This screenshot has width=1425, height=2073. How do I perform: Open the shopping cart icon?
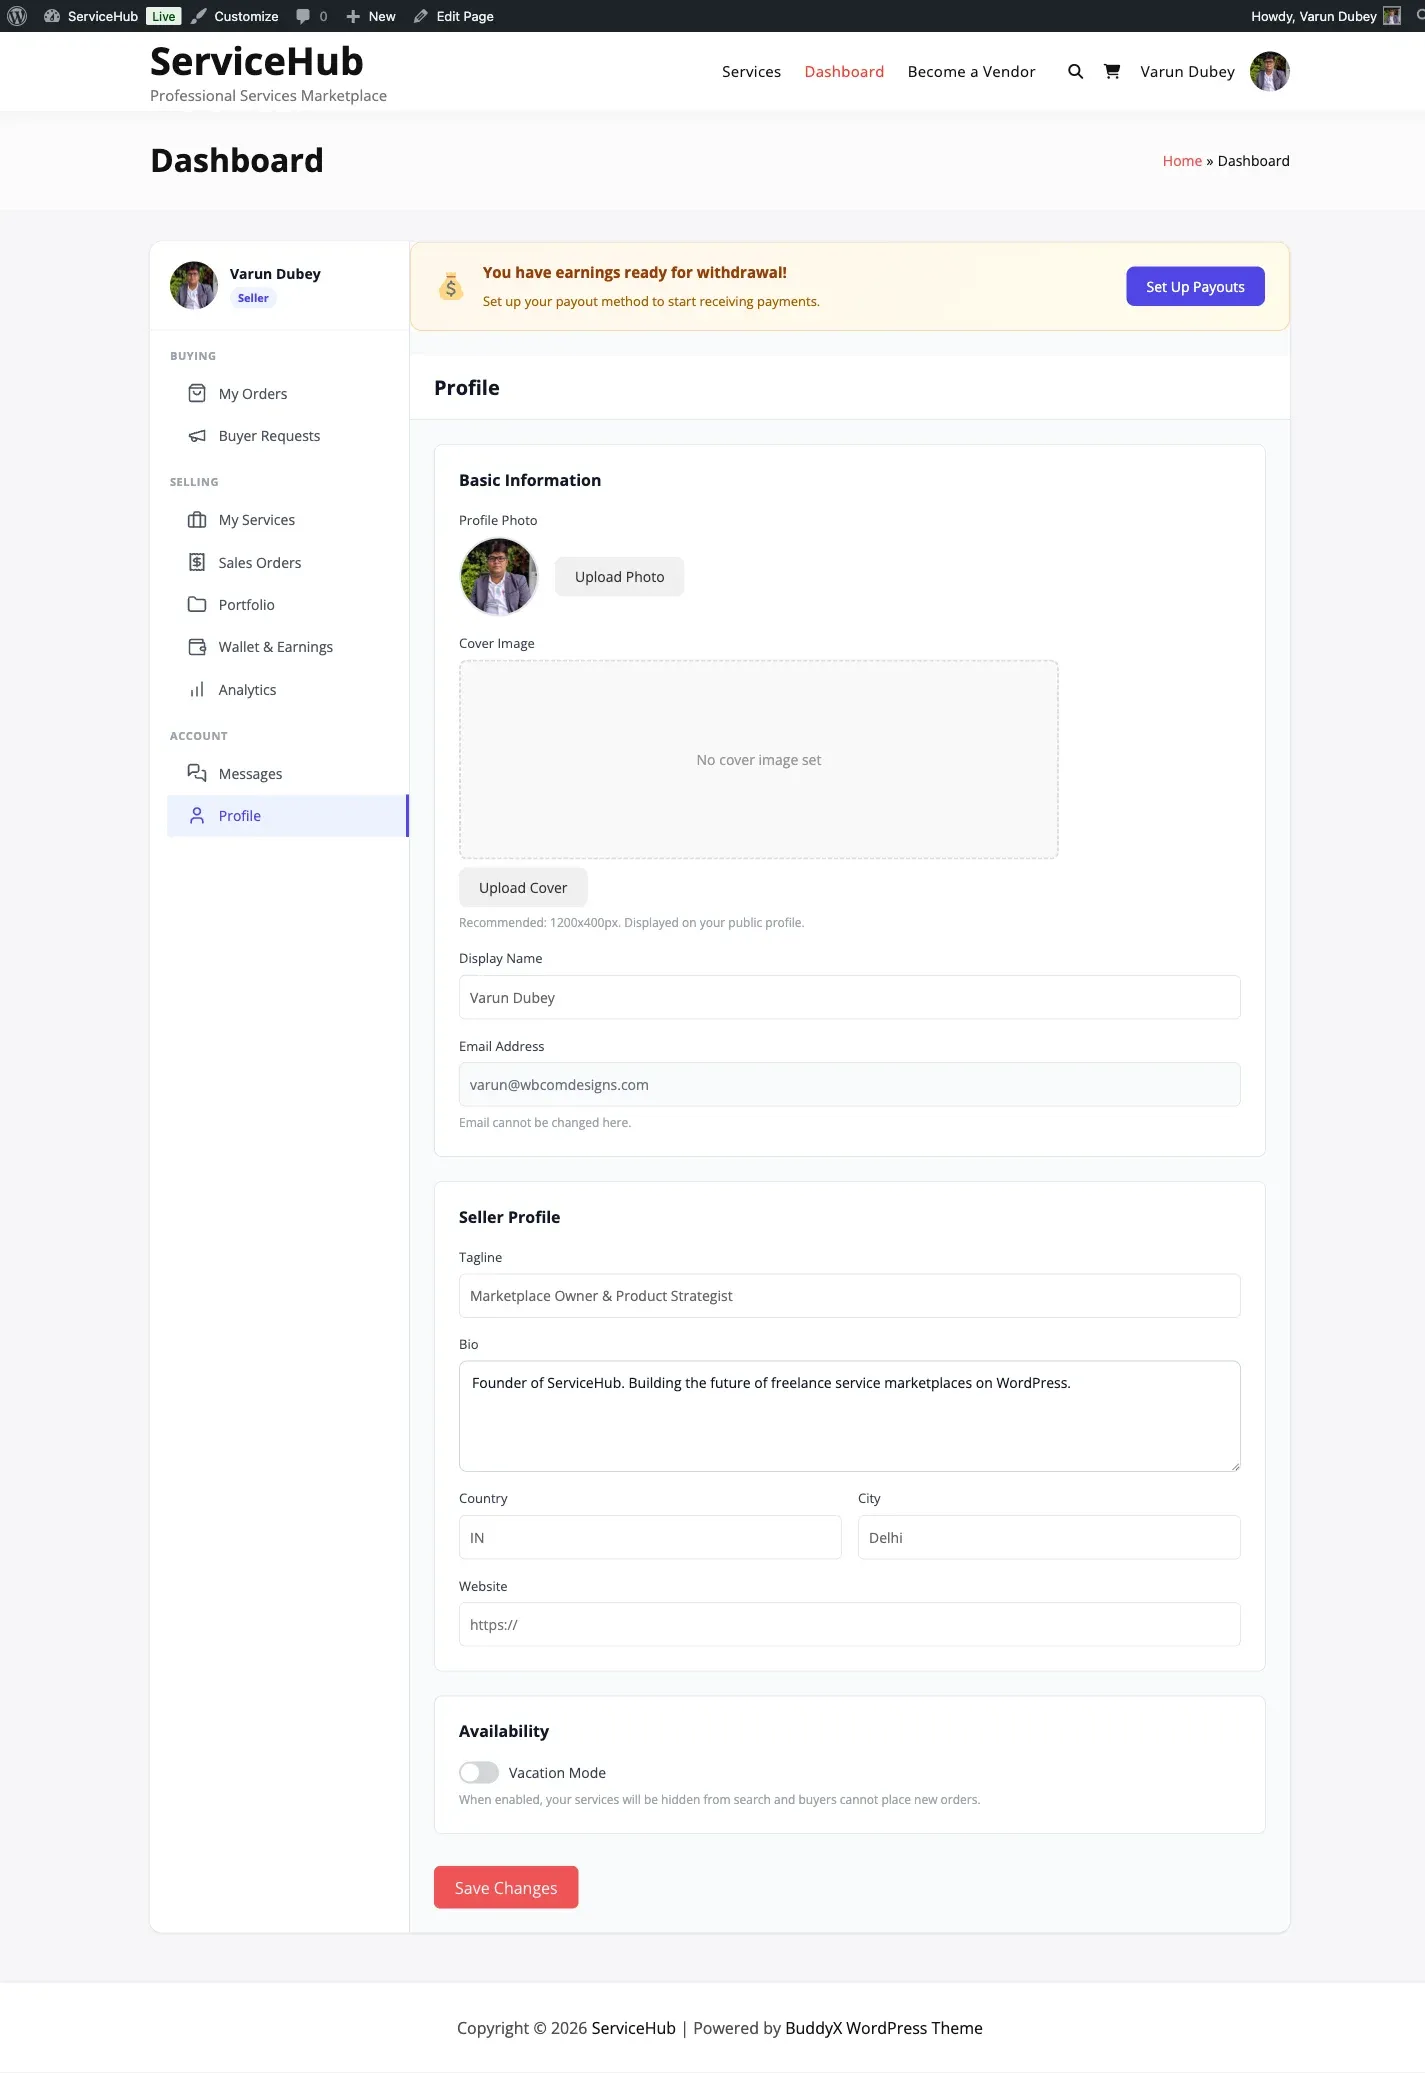(x=1111, y=71)
